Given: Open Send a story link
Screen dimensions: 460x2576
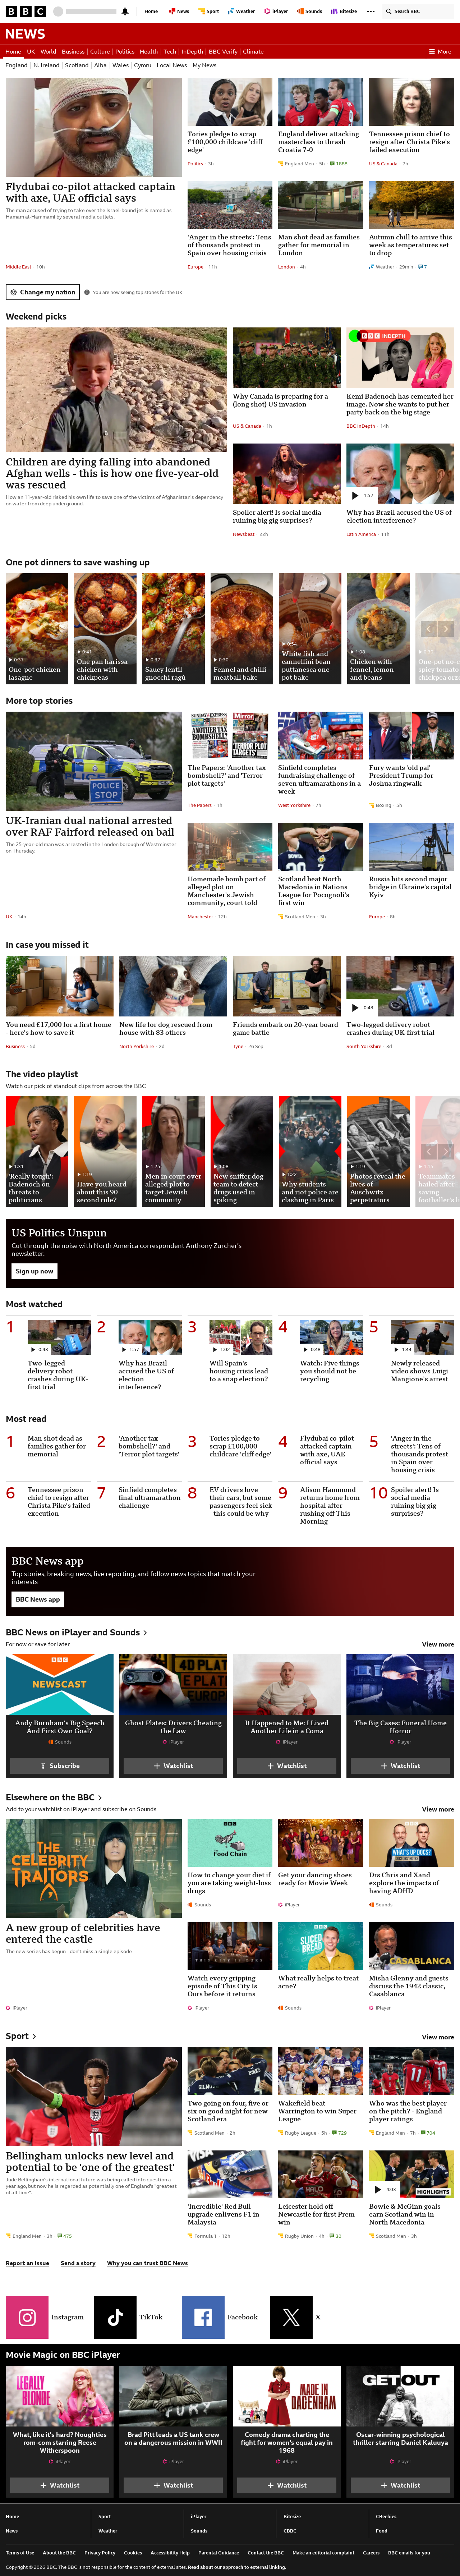Looking at the screenshot, I should click(78, 2263).
